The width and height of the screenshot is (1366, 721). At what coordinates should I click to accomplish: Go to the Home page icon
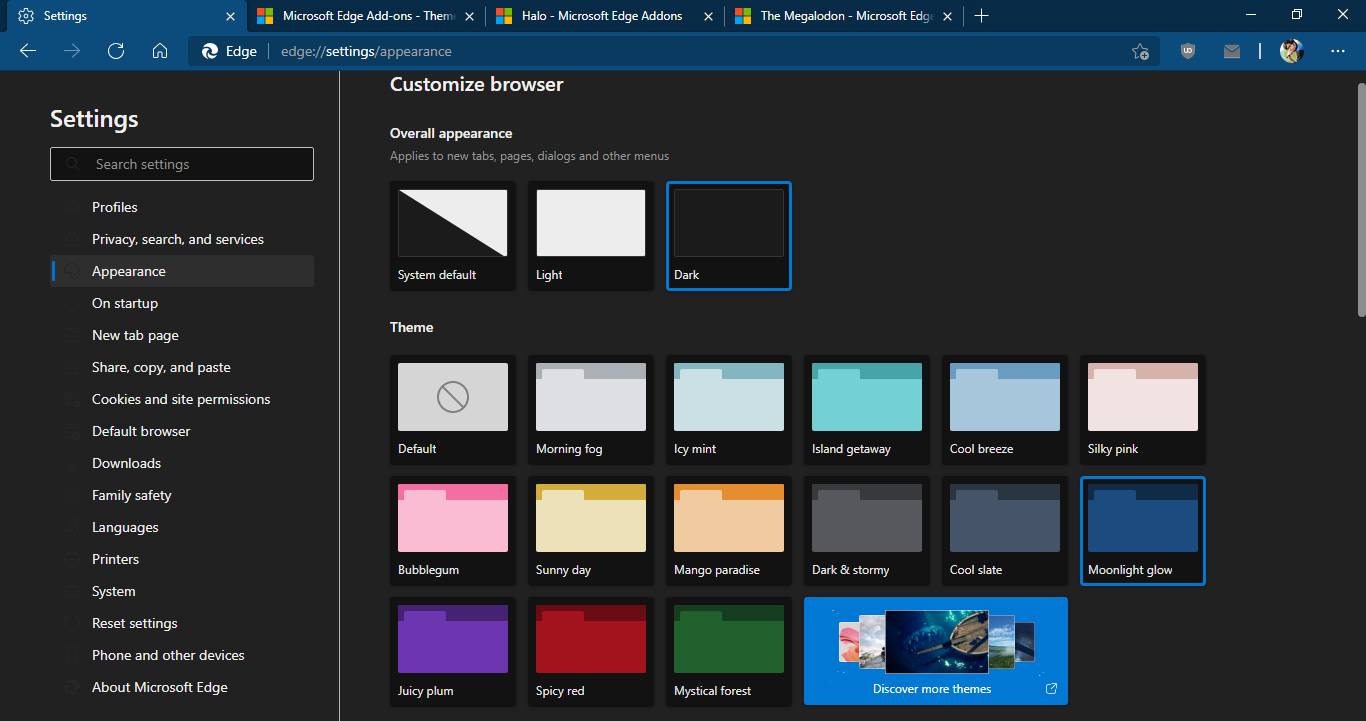(x=160, y=51)
